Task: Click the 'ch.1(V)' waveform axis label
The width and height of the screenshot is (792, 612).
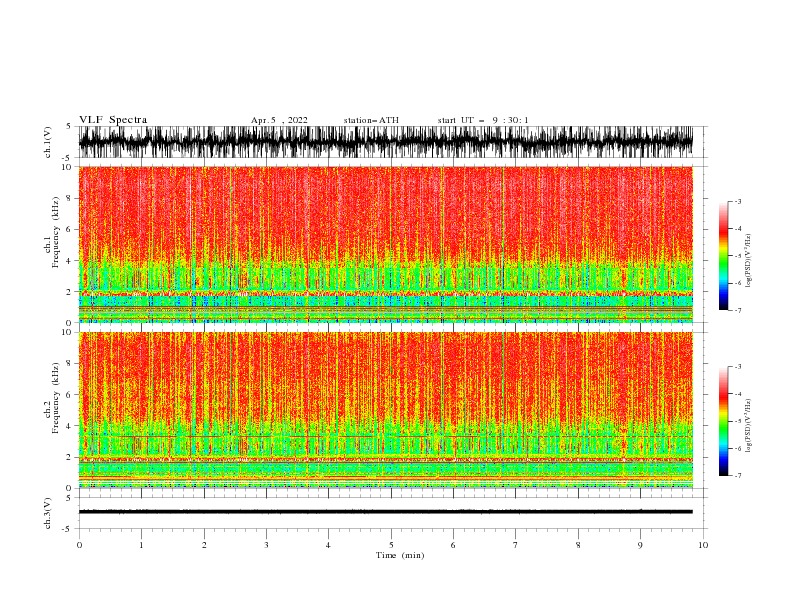Action: [x=48, y=142]
